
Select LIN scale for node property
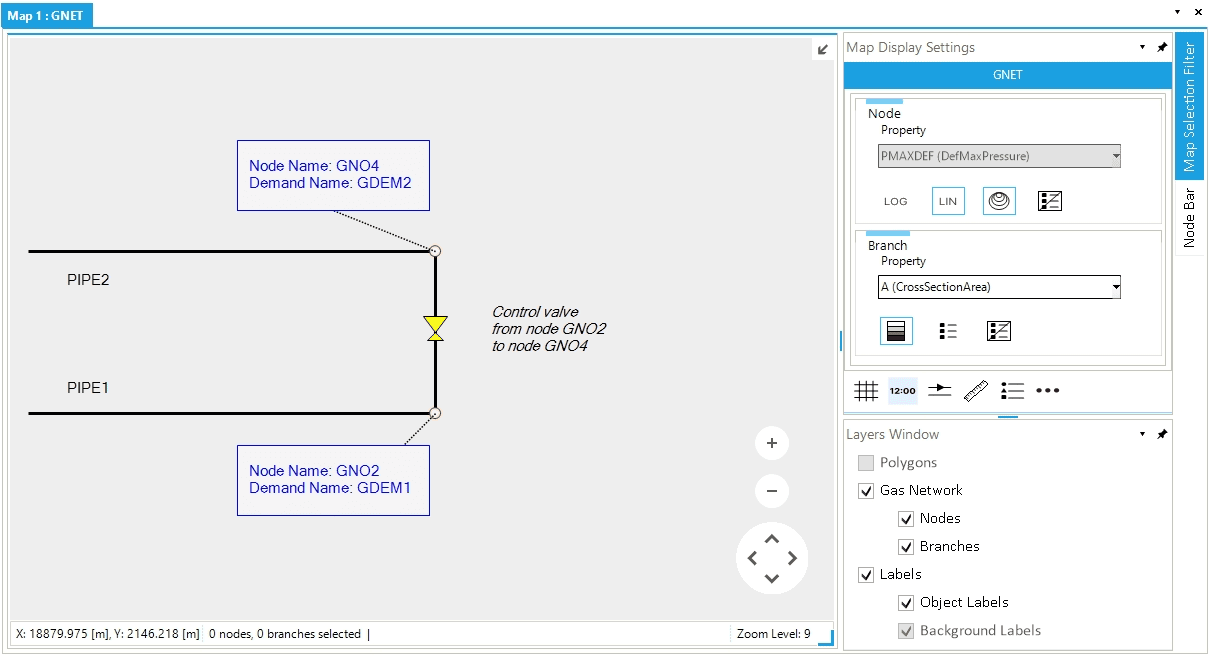948,201
